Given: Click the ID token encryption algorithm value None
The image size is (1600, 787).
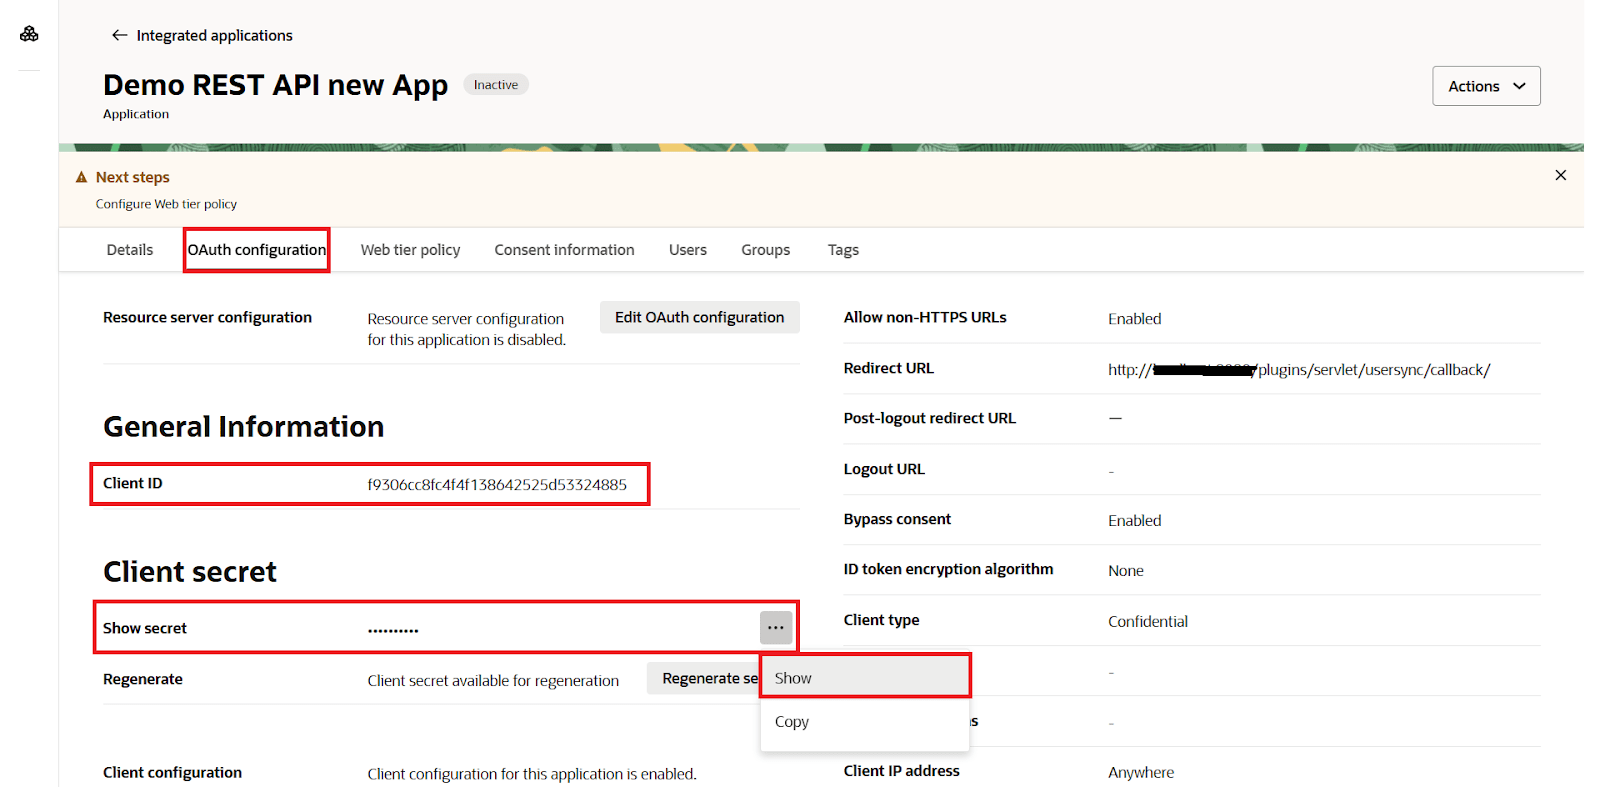Looking at the screenshot, I should (1126, 570).
